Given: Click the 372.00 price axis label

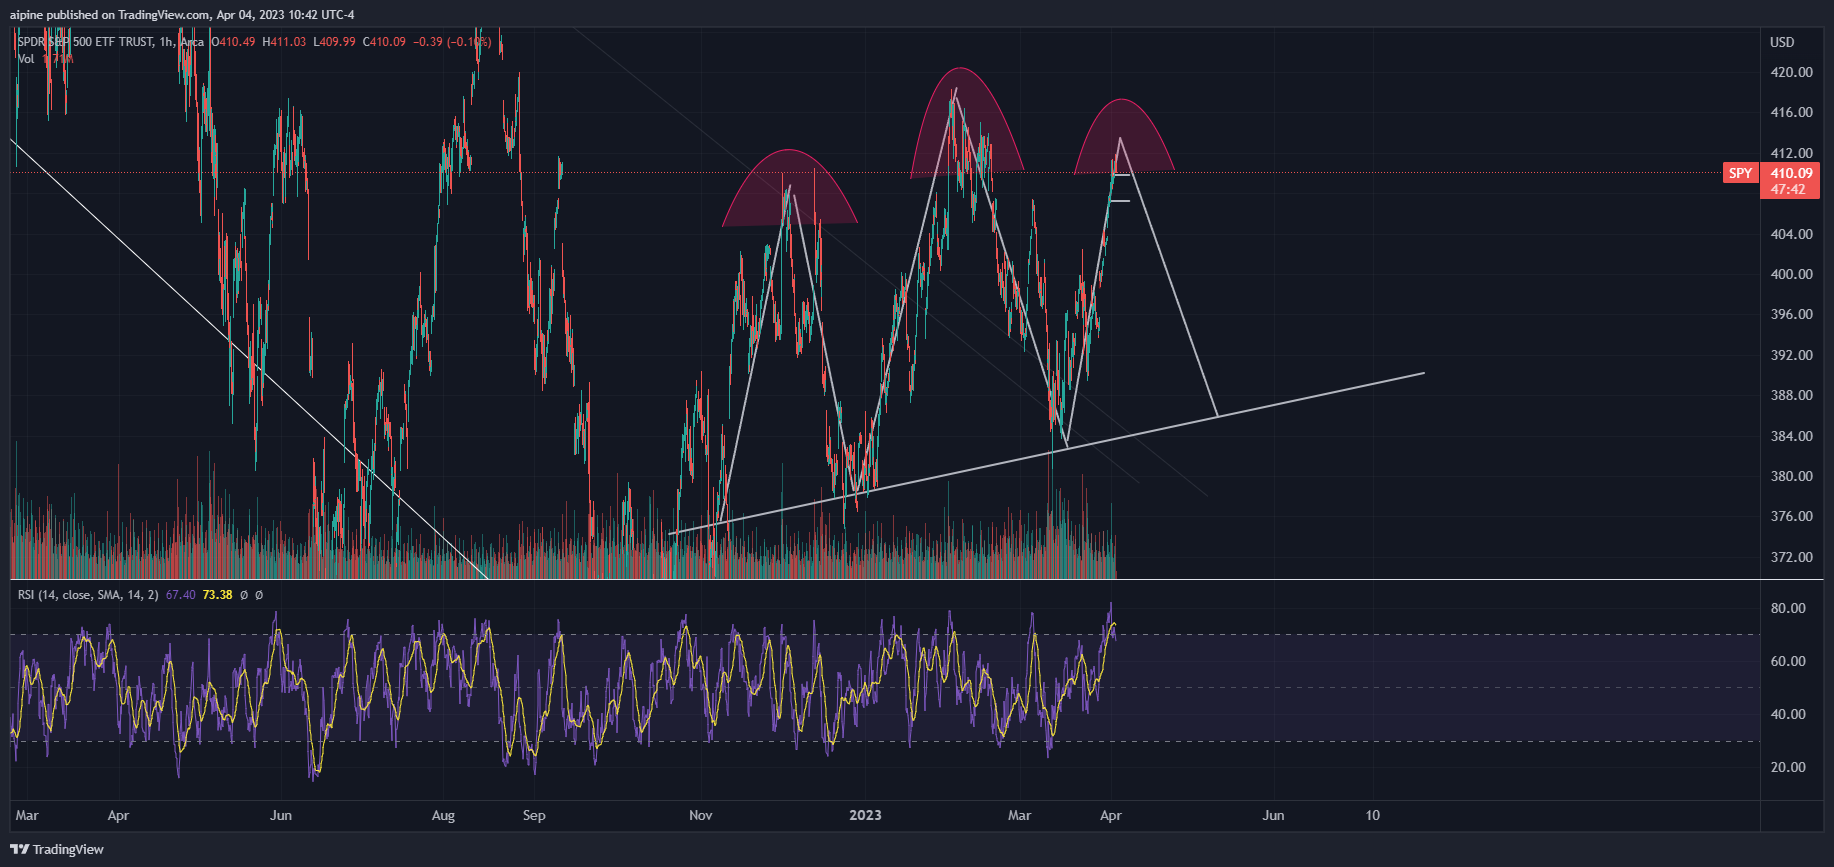Looking at the screenshot, I should (x=1791, y=557).
